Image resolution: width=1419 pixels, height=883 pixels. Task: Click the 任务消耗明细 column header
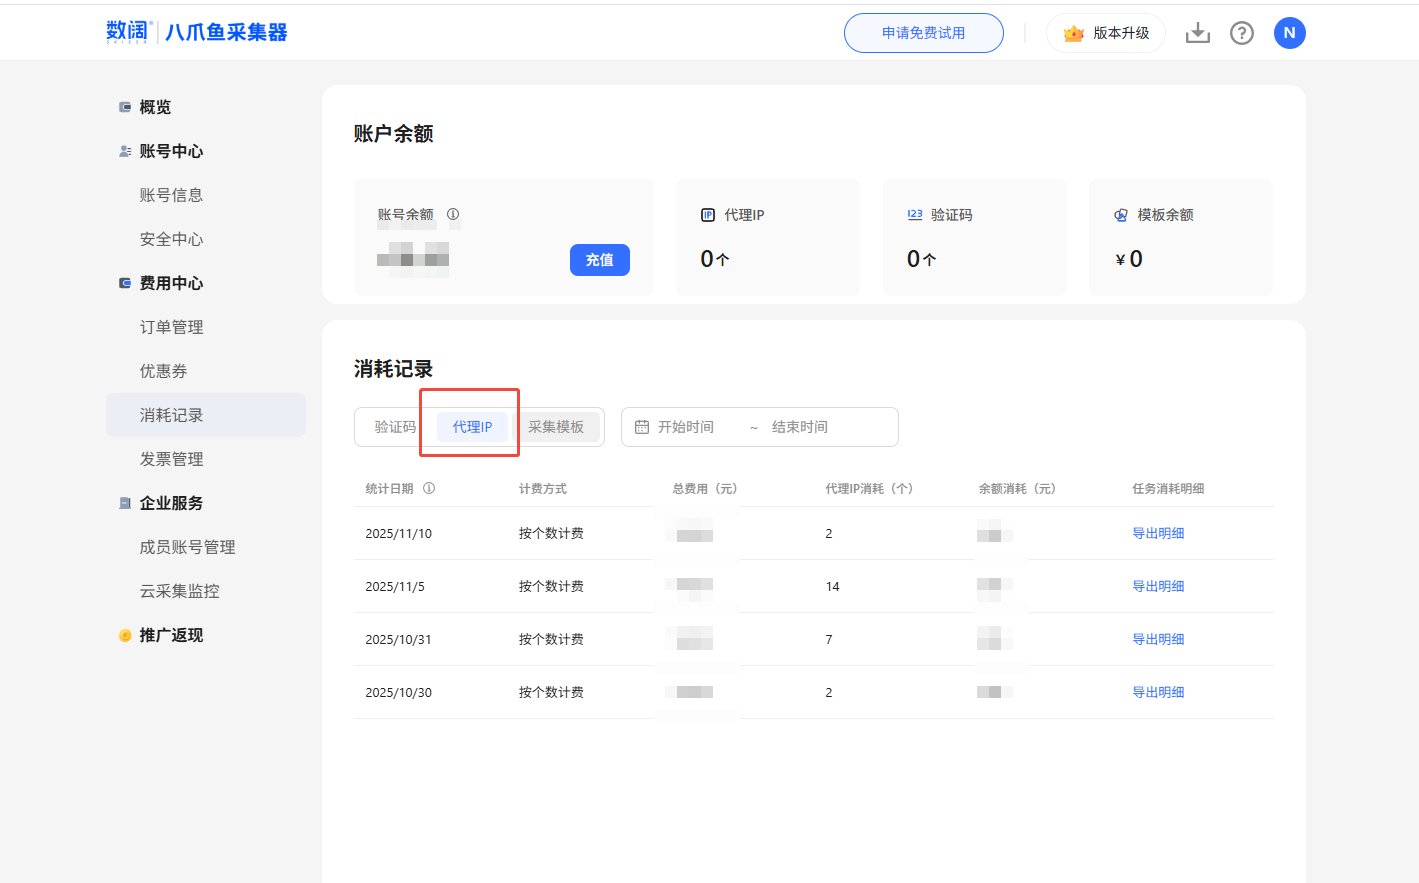tap(1168, 488)
